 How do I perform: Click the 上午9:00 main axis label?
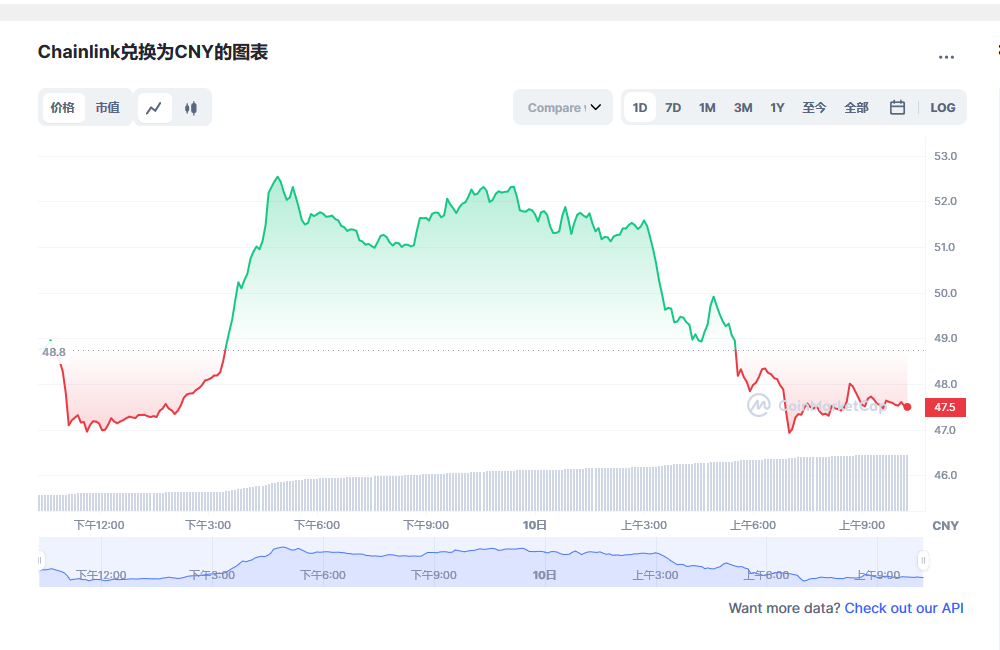(862, 525)
